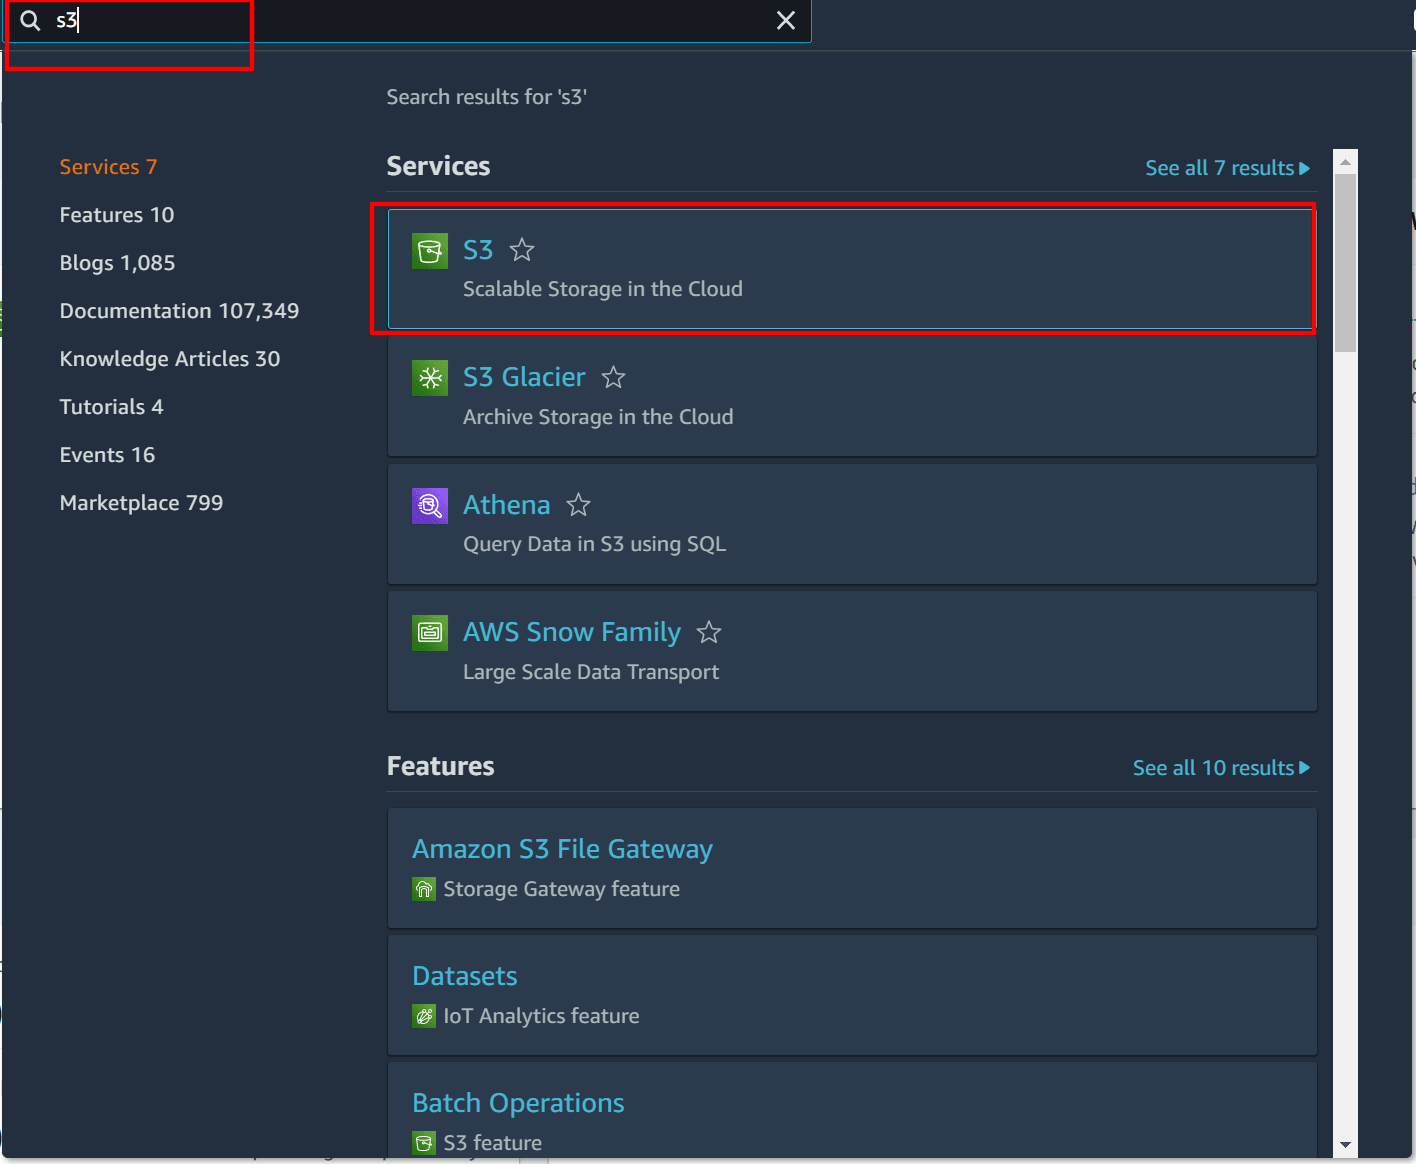Image resolution: width=1416 pixels, height=1164 pixels.
Task: Open the Datasets feature link
Action: pyautogui.click(x=465, y=976)
